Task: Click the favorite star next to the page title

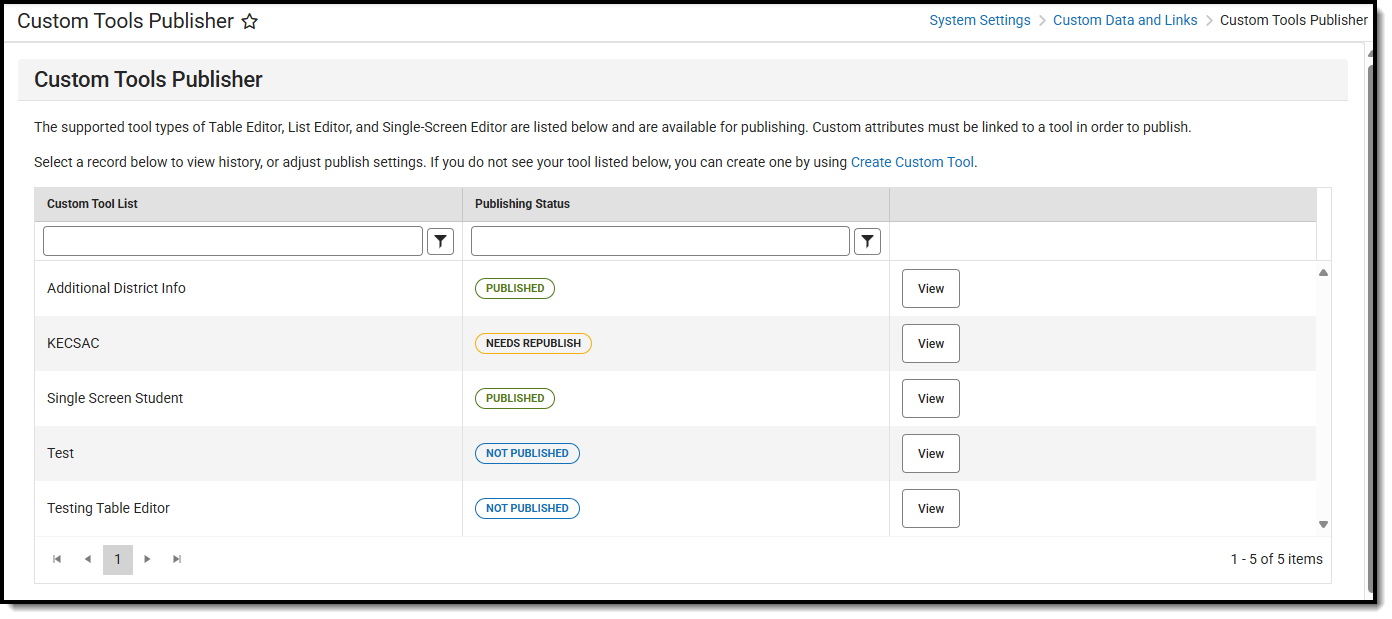Action: (x=249, y=20)
